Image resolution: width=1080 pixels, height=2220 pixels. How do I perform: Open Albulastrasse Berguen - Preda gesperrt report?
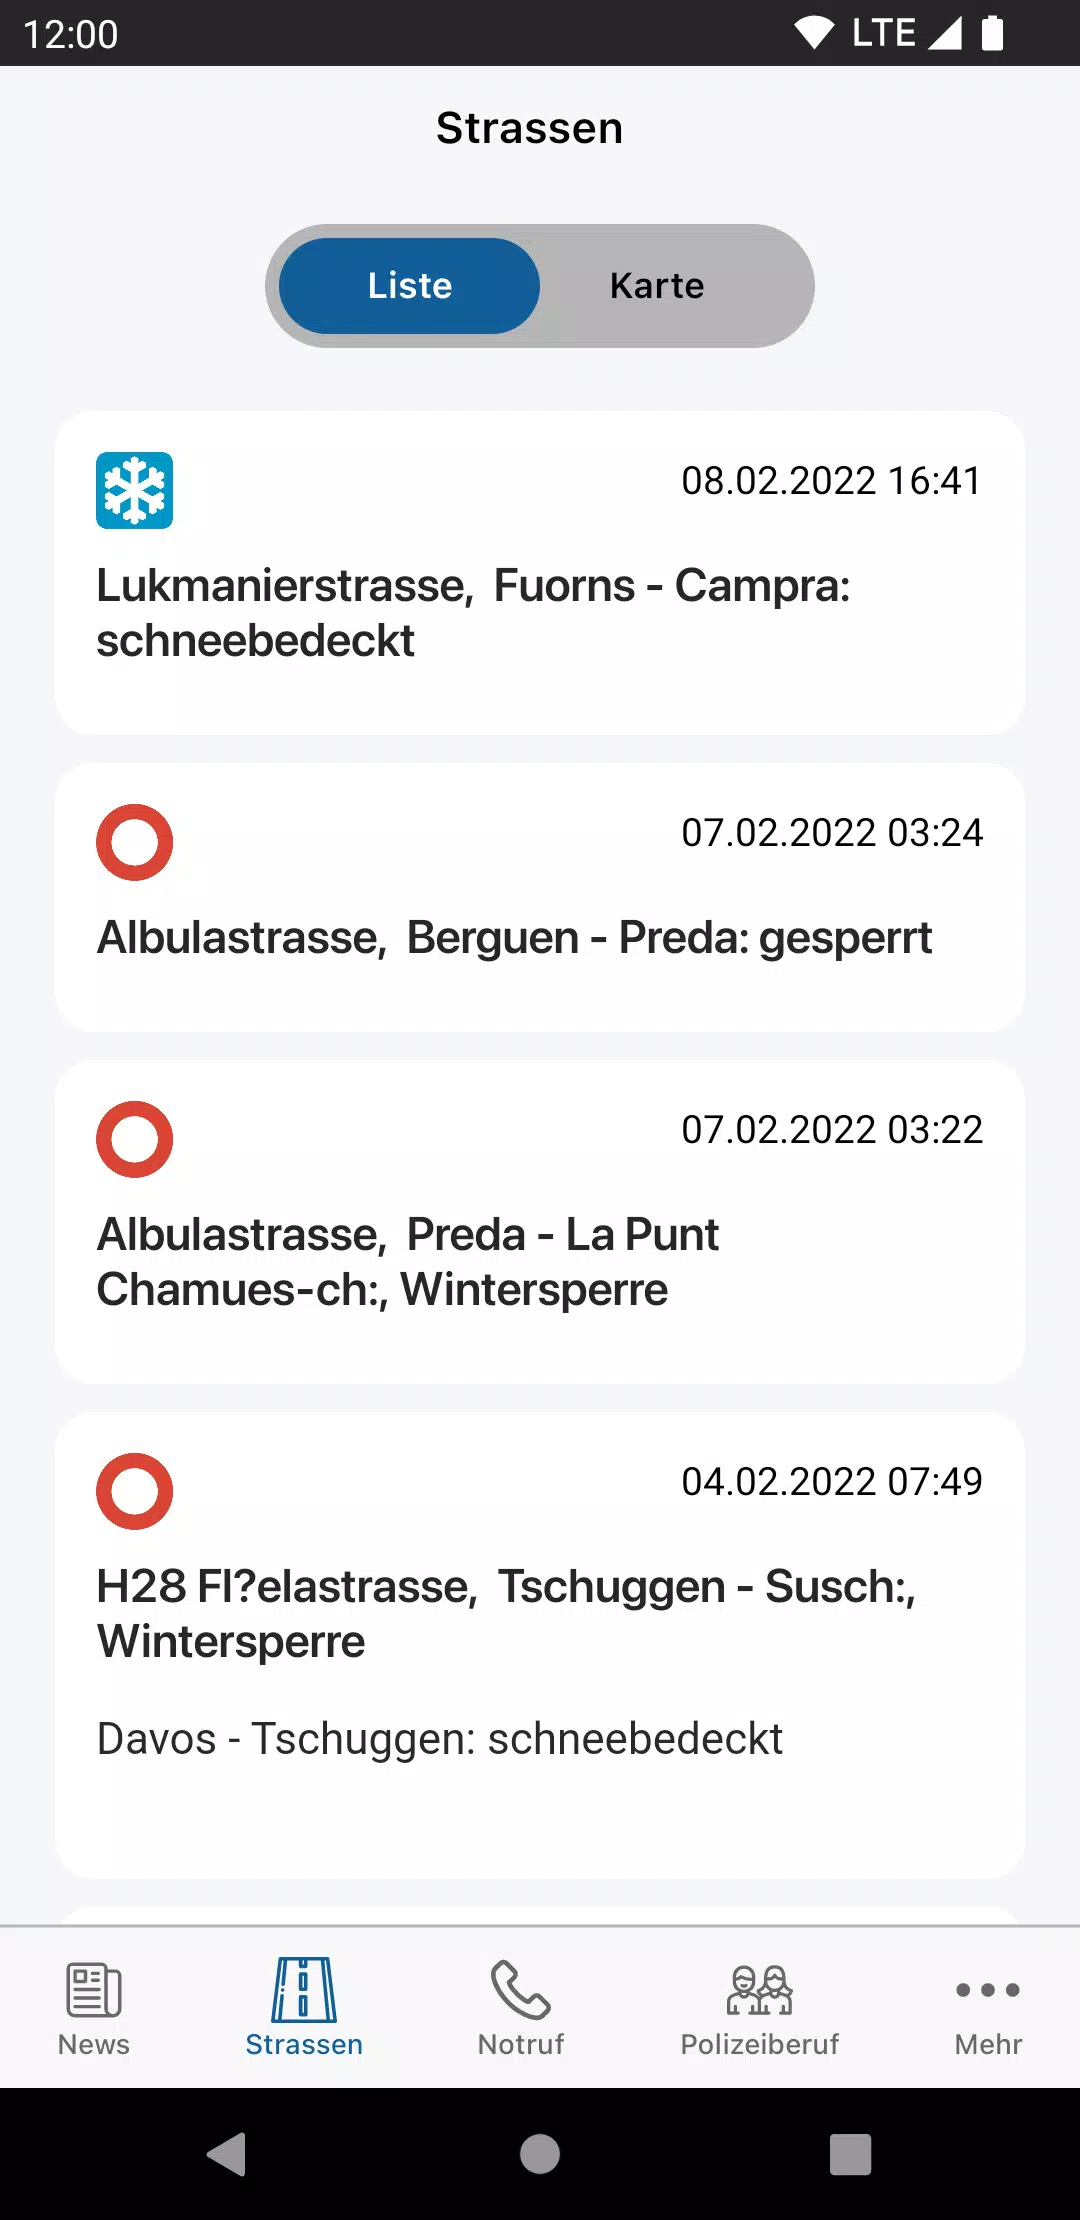[x=514, y=938]
